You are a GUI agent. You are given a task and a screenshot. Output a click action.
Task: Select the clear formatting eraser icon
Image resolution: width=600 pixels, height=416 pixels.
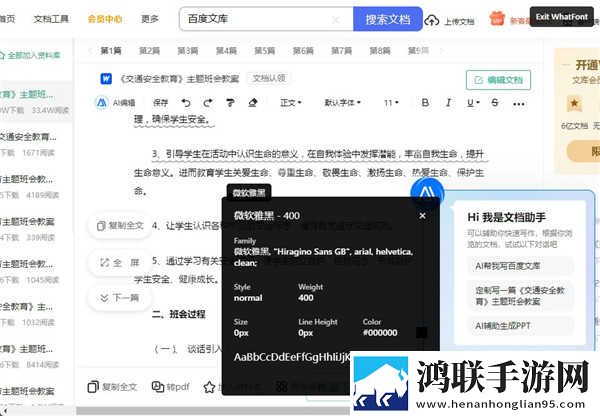coord(253,103)
